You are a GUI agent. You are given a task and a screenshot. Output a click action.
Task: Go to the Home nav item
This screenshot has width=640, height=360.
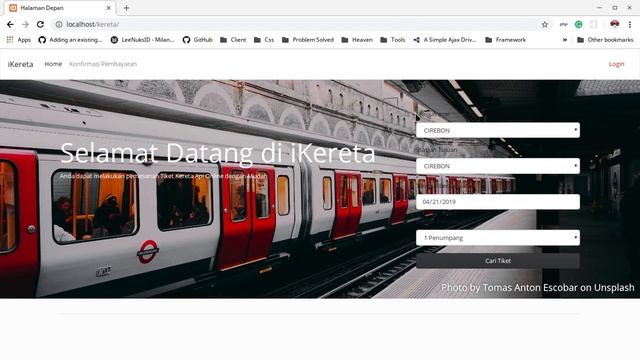(x=53, y=64)
